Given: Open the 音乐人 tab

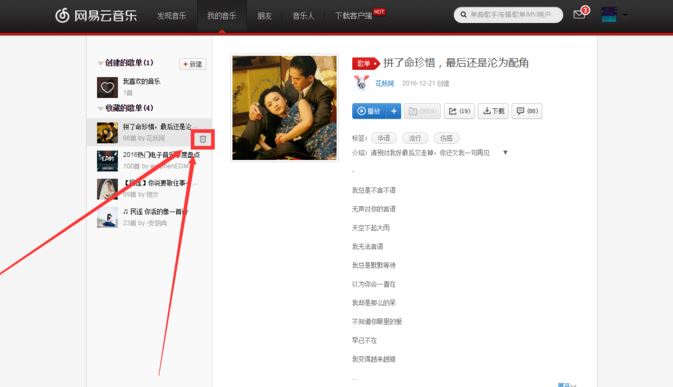Looking at the screenshot, I should click(x=303, y=16).
